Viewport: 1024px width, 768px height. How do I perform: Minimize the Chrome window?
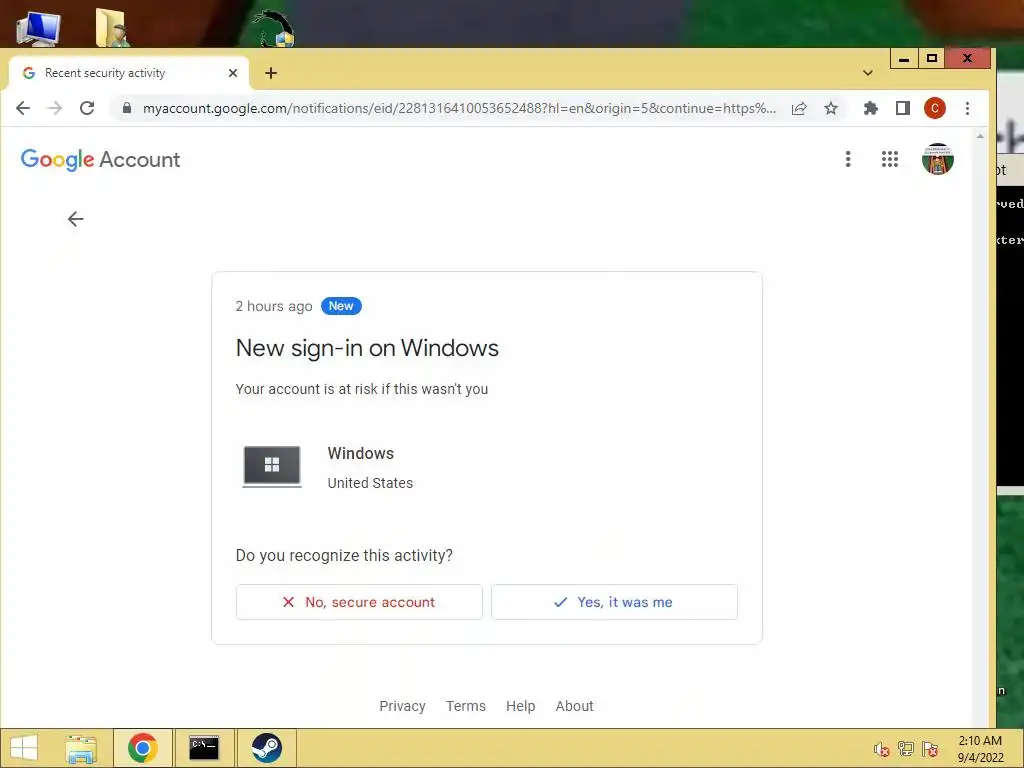click(904, 59)
